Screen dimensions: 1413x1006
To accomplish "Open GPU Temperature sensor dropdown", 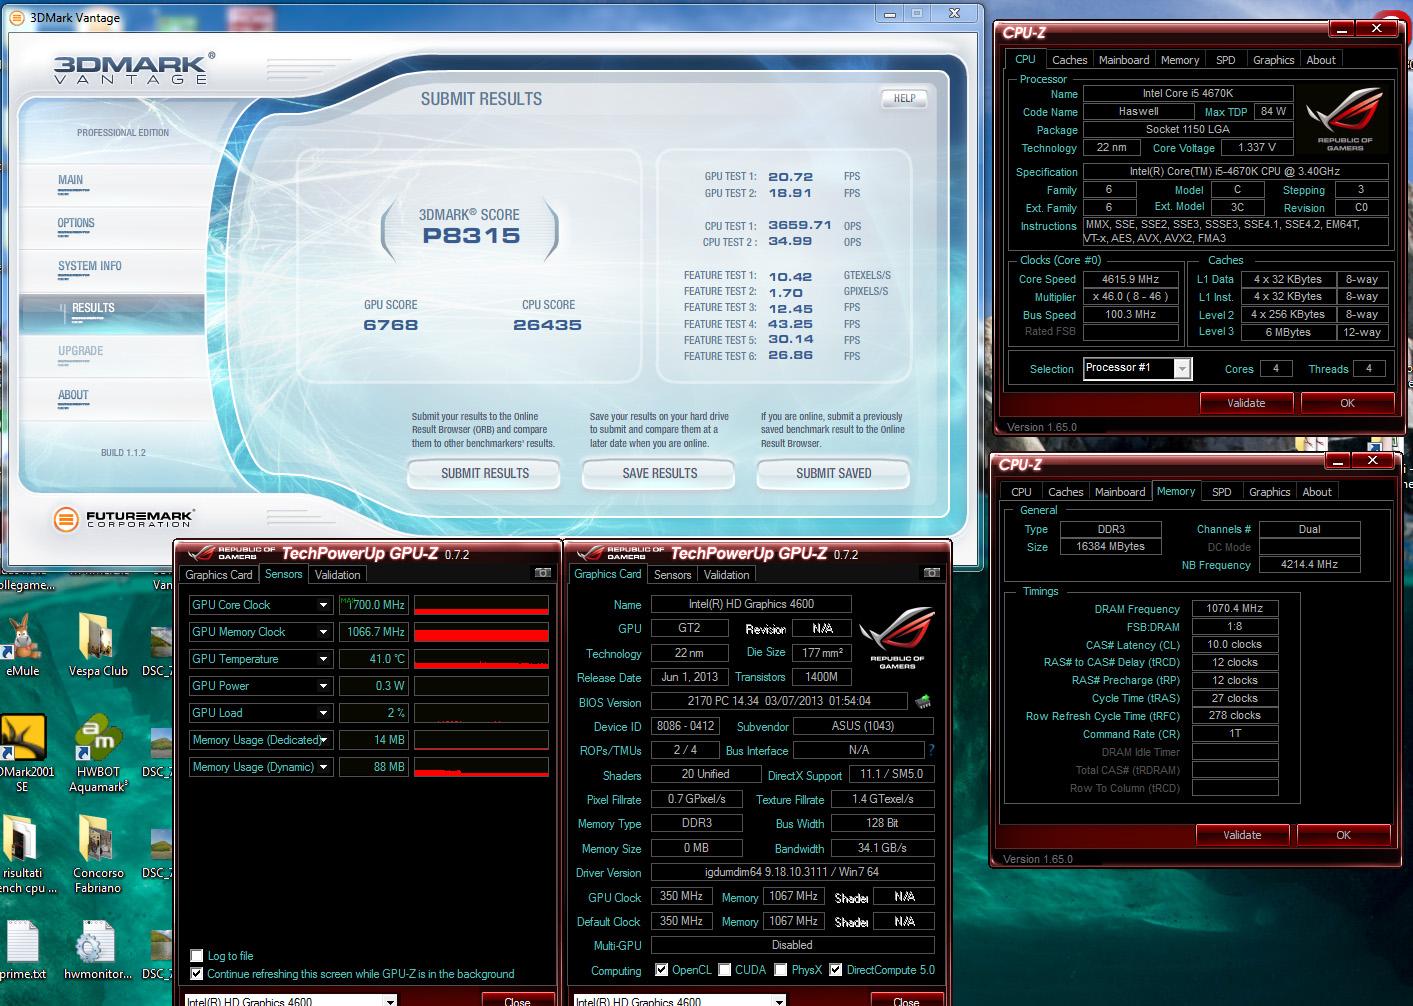I will pyautogui.click(x=323, y=659).
